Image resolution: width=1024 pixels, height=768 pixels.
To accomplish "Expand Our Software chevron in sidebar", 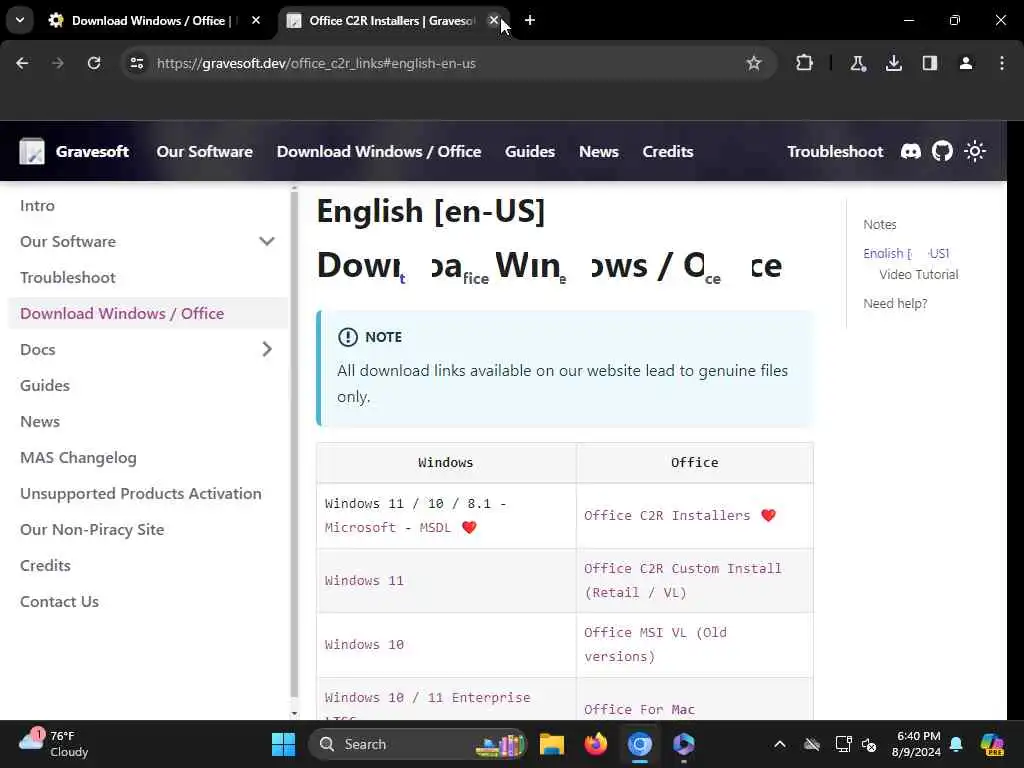I will click(x=266, y=242).
